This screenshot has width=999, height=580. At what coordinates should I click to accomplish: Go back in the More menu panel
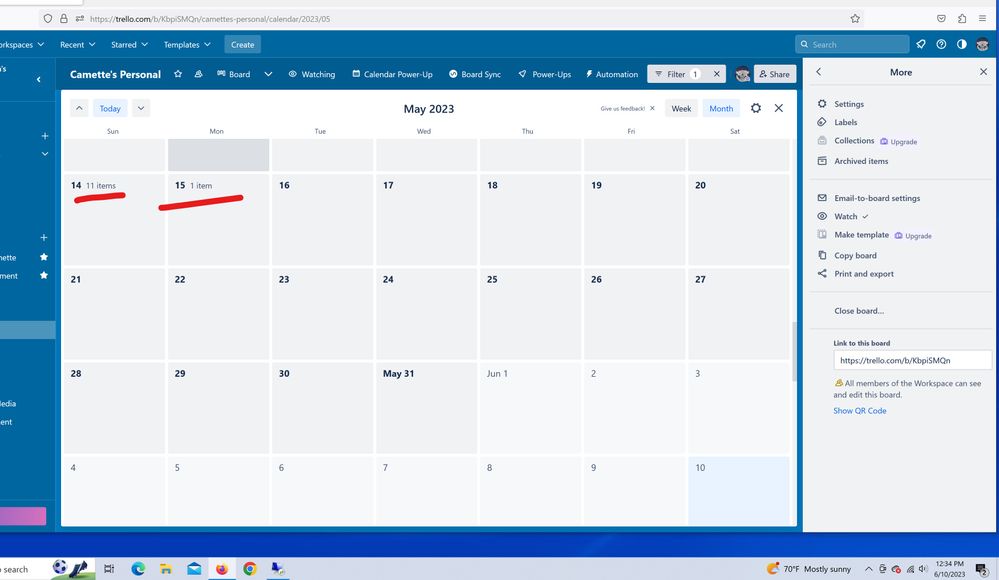click(819, 72)
